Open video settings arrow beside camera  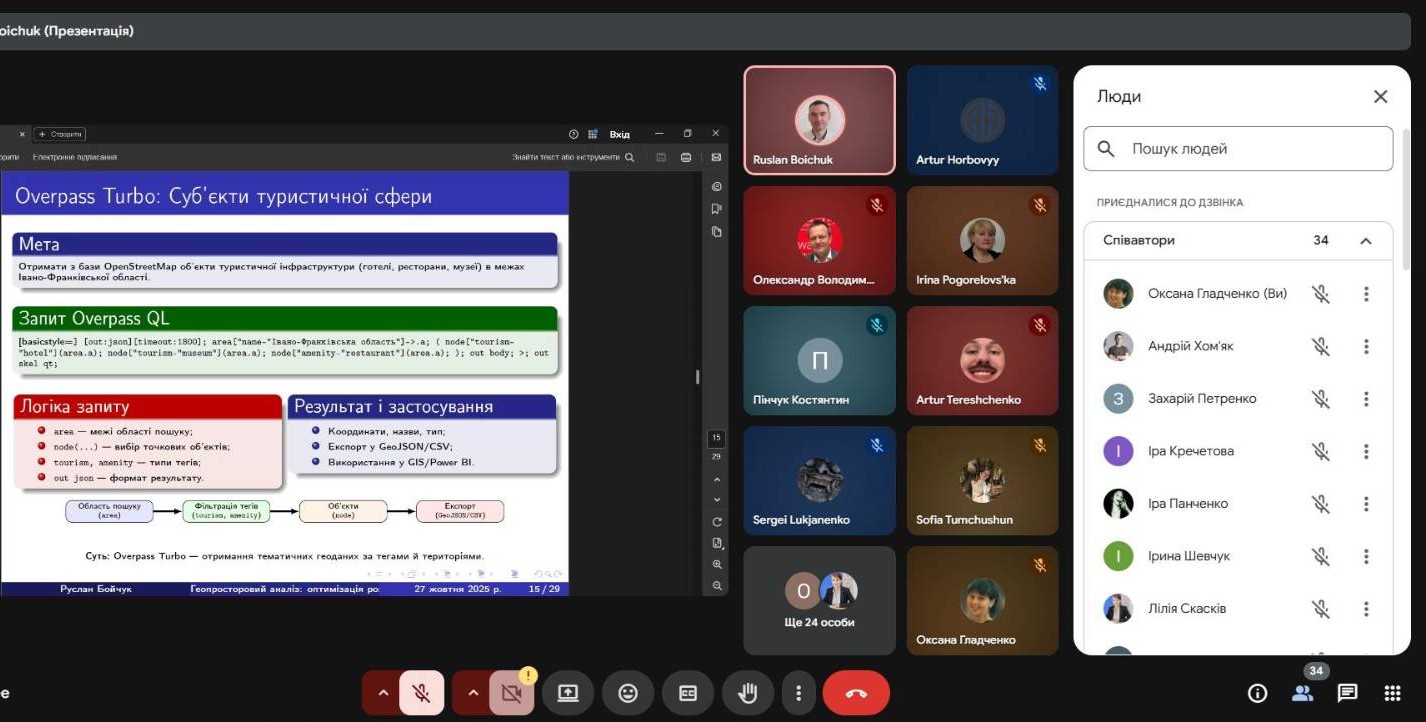pos(473,693)
